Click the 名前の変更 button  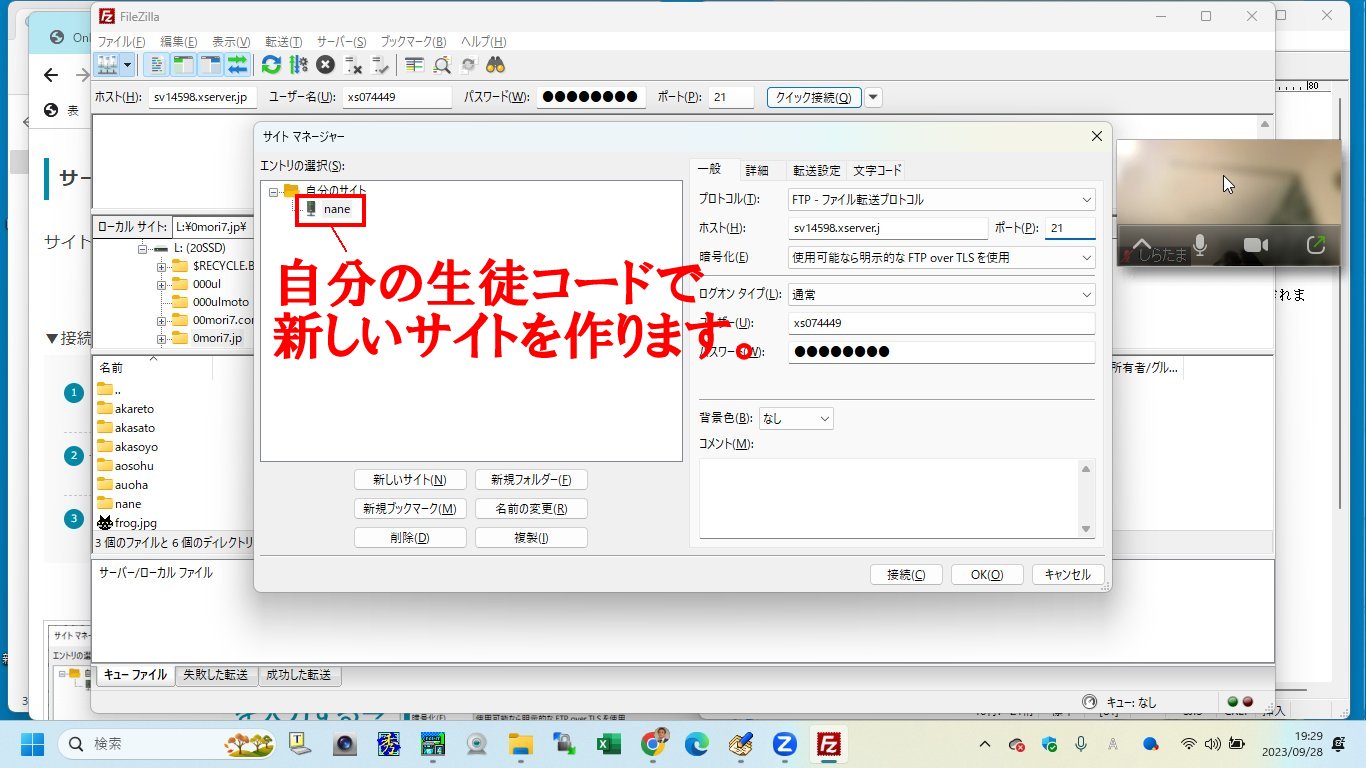[x=531, y=509]
